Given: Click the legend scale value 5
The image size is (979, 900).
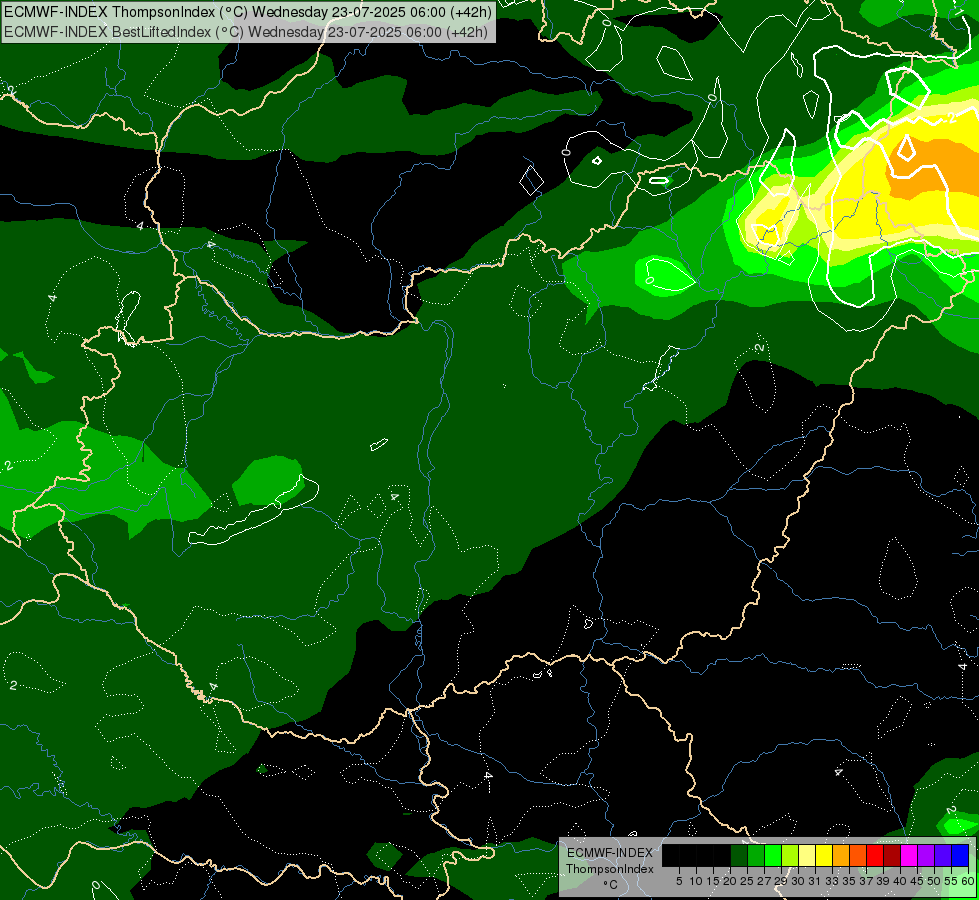Looking at the screenshot, I should pyautogui.click(x=679, y=881).
